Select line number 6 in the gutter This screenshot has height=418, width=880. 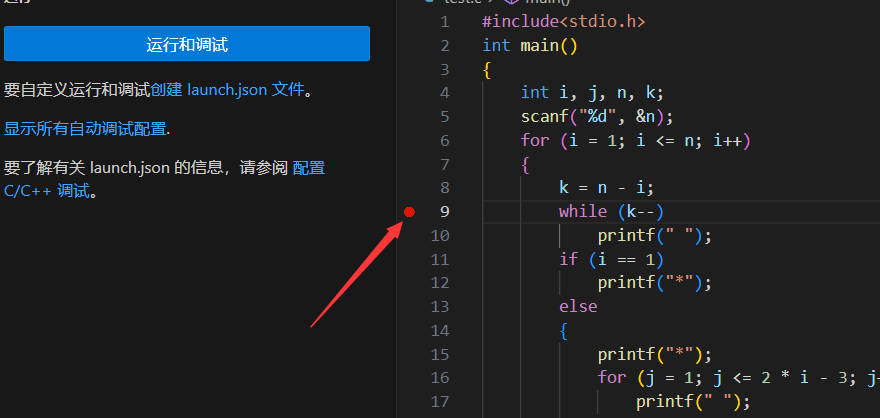(445, 140)
